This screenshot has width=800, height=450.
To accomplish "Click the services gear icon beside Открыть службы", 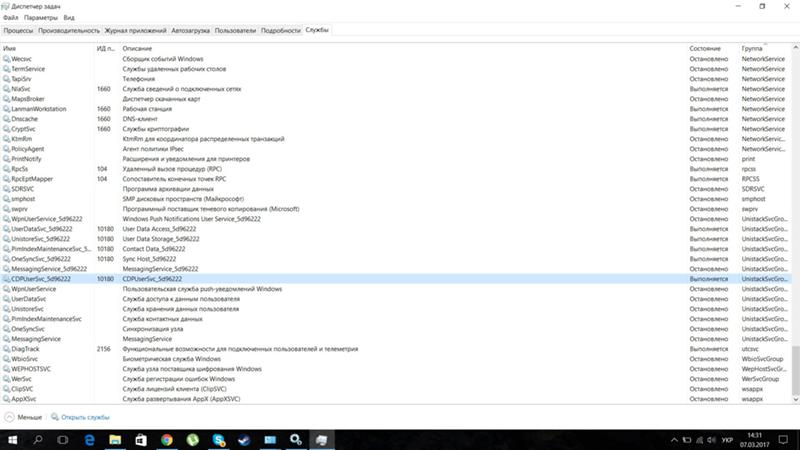I will pyautogui.click(x=55, y=417).
